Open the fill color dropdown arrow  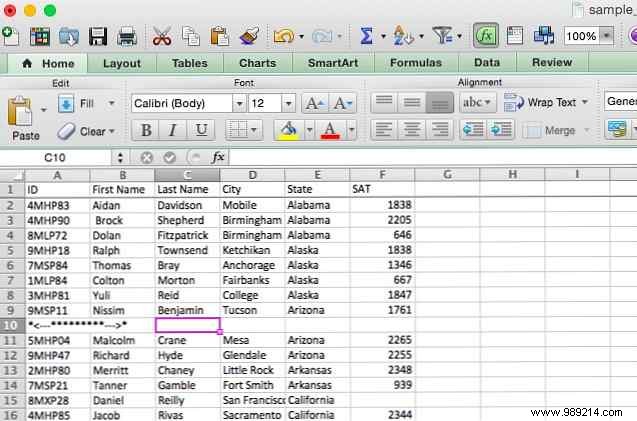point(309,130)
